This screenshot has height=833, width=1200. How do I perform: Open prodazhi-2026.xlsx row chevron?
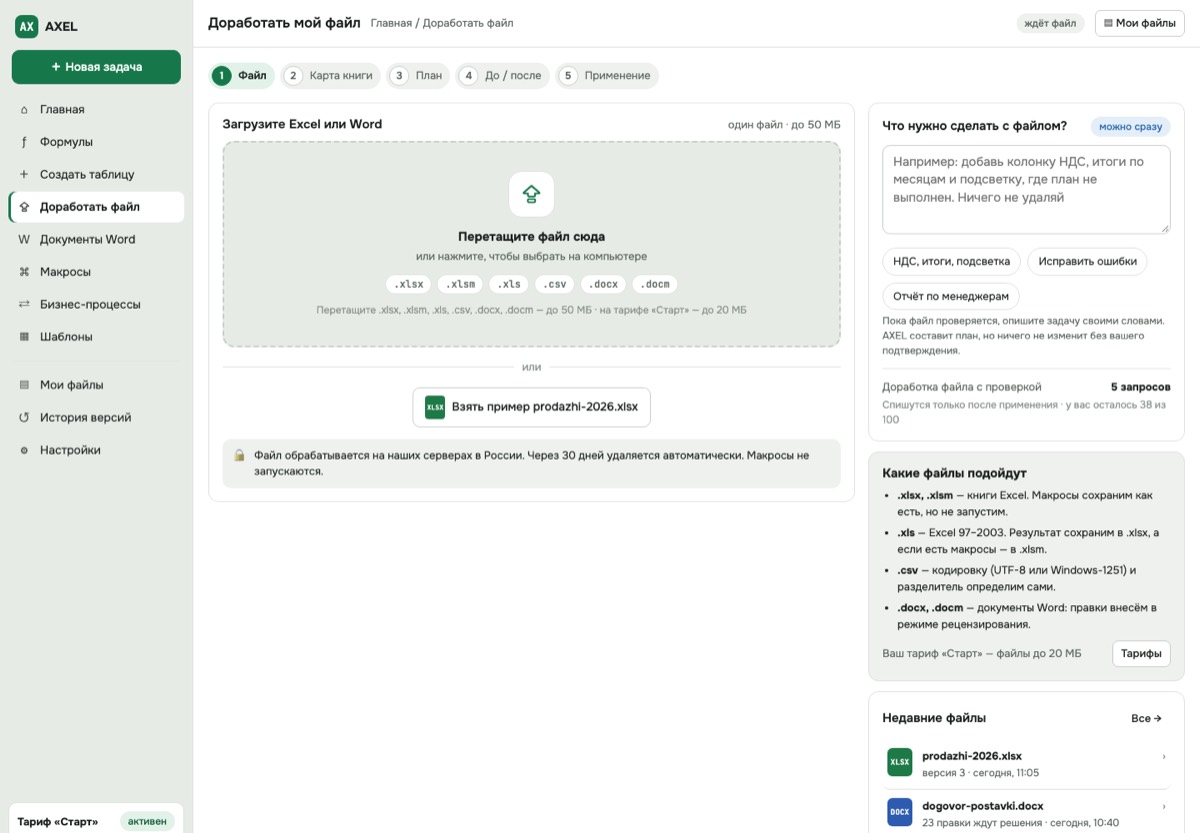coord(1164,756)
